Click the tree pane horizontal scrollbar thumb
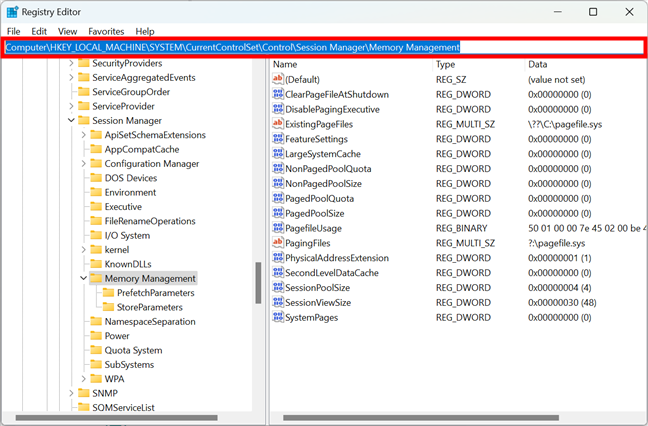 (x=117, y=418)
